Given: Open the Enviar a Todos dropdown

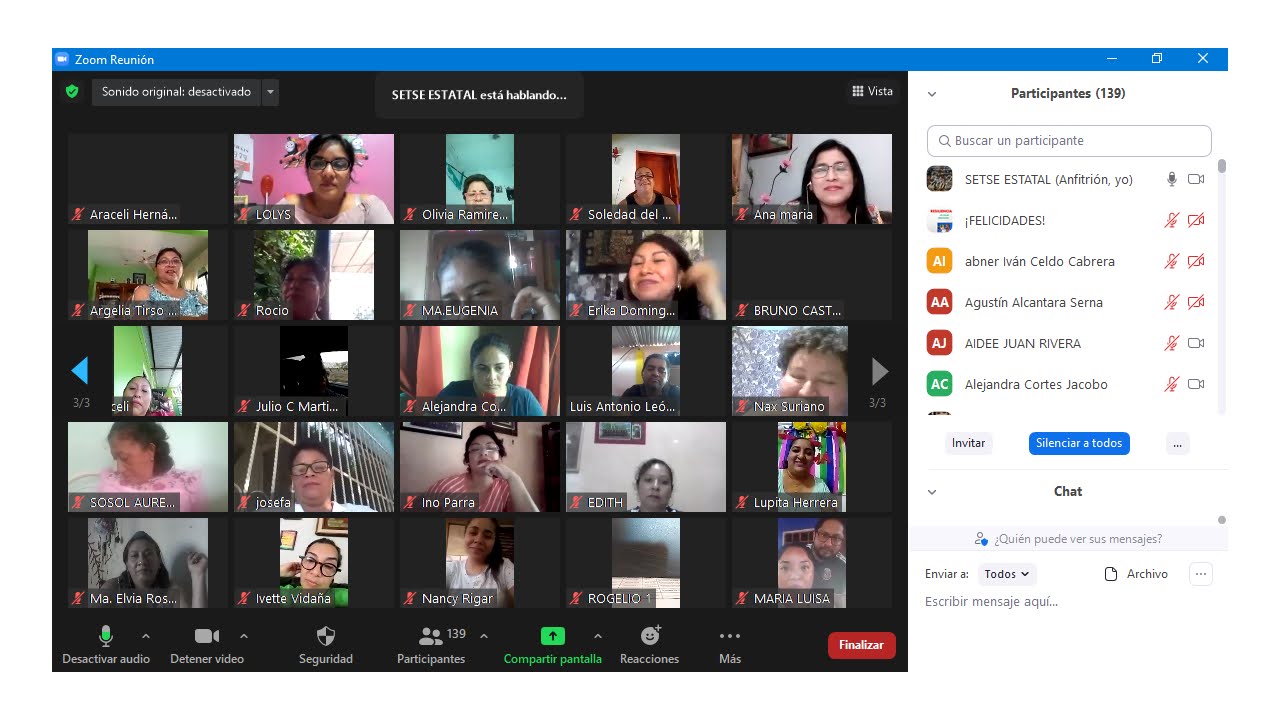Looking at the screenshot, I should click(1007, 574).
